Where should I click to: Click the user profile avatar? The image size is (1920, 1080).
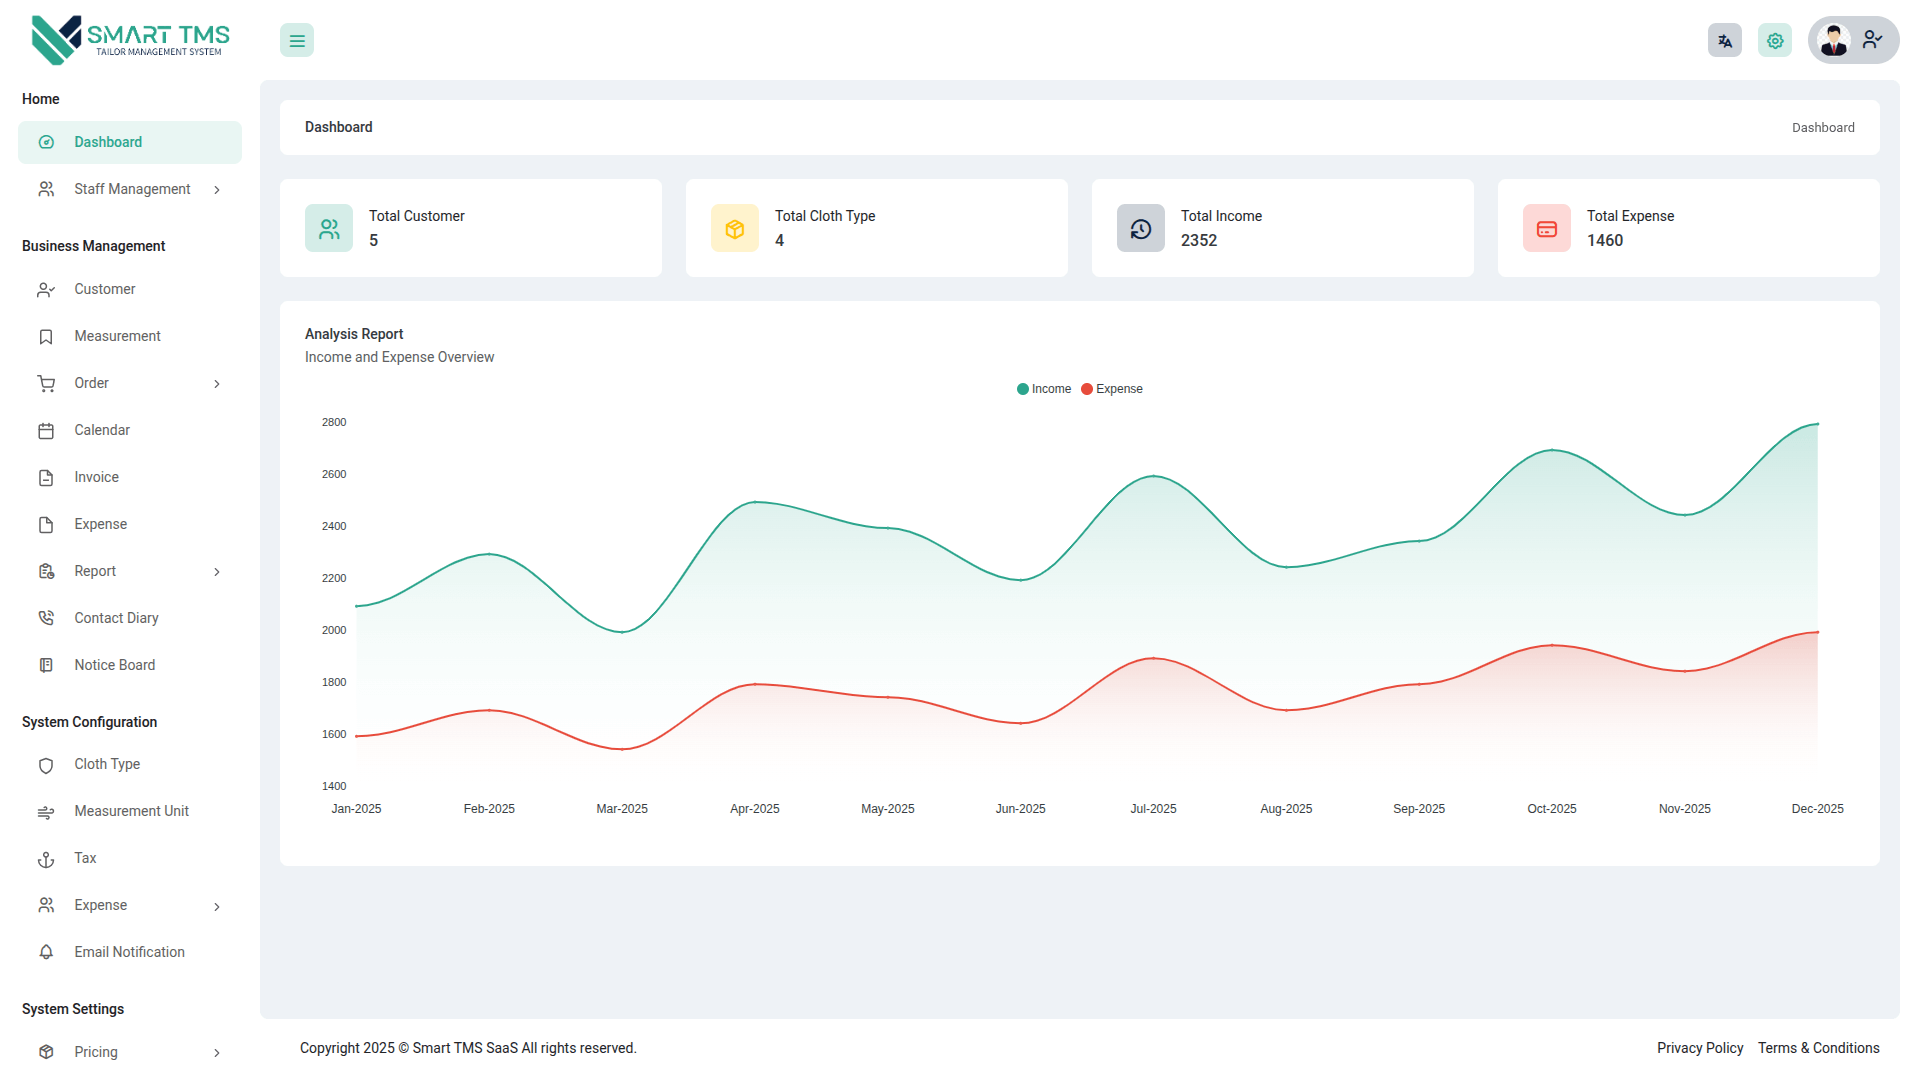click(x=1834, y=41)
